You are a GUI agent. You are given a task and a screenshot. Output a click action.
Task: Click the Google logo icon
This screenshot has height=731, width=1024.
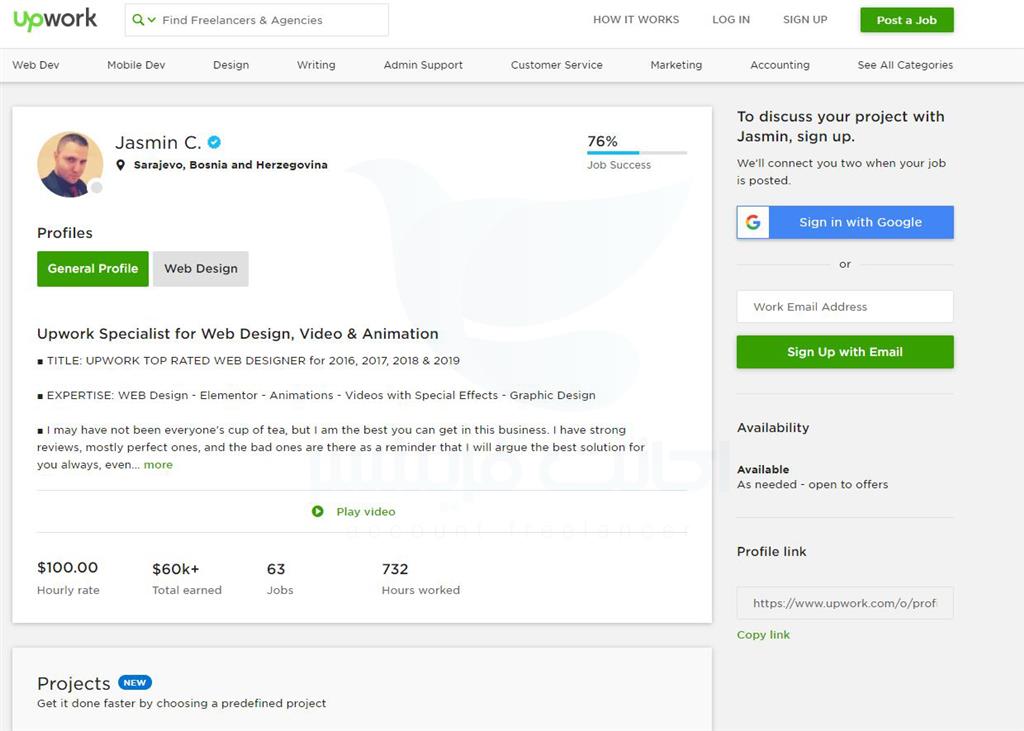tap(753, 222)
